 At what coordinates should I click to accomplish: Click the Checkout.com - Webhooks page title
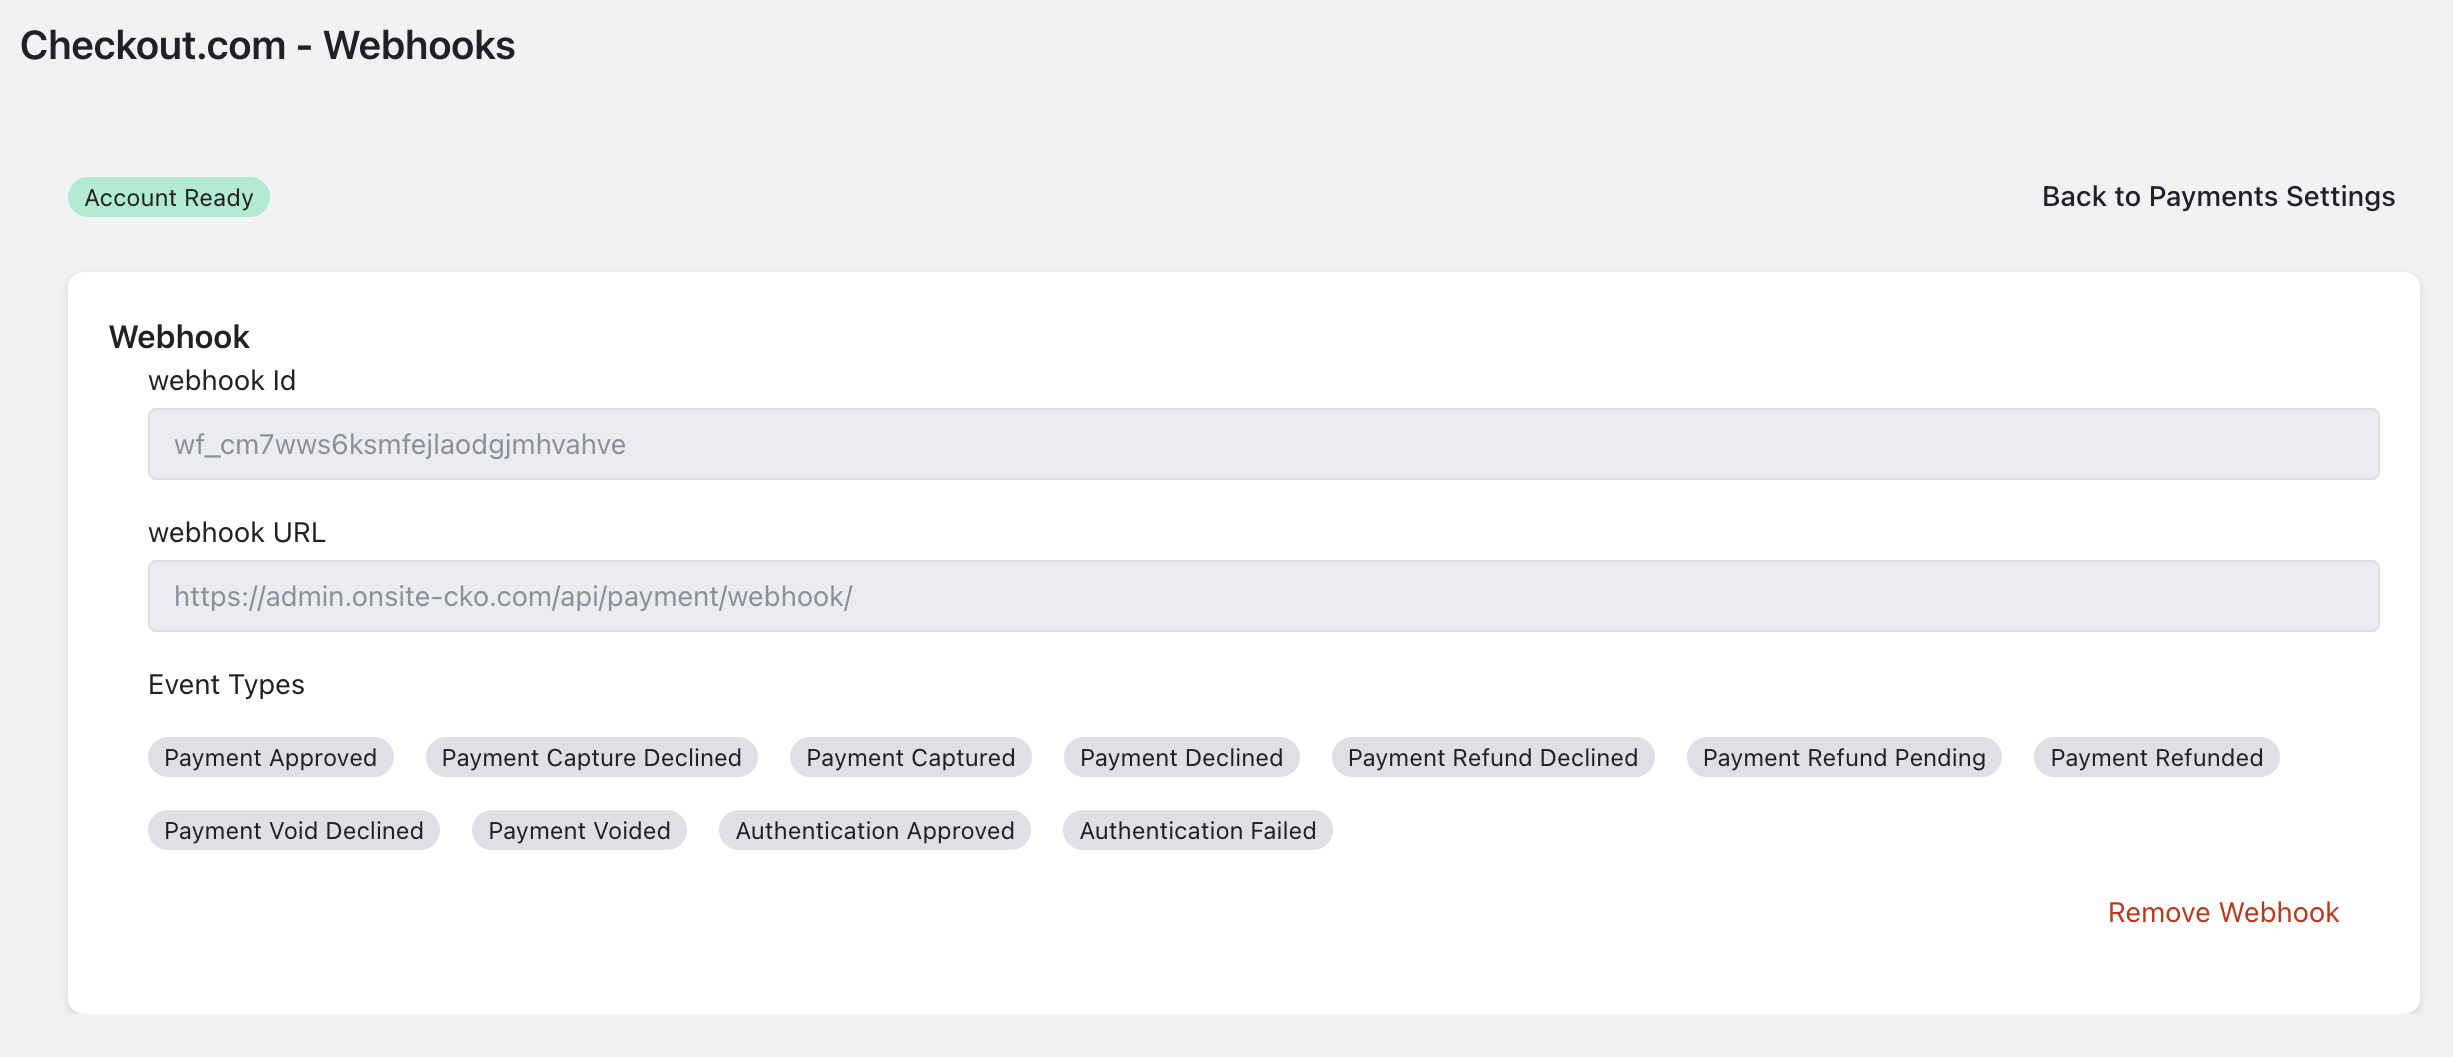pos(268,44)
